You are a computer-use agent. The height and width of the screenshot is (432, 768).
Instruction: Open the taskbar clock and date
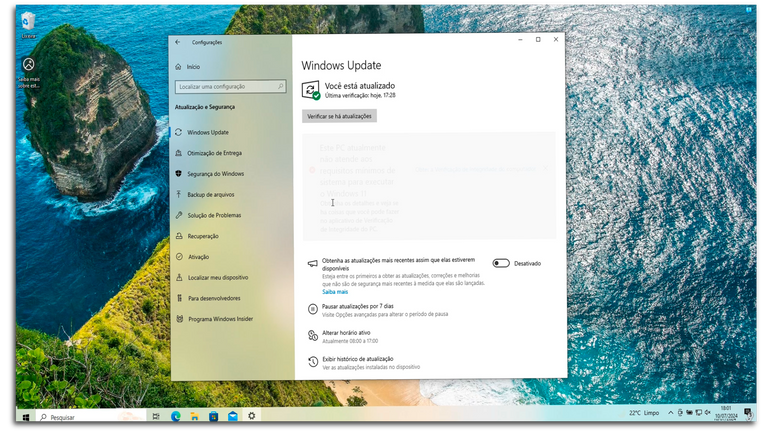(726, 412)
